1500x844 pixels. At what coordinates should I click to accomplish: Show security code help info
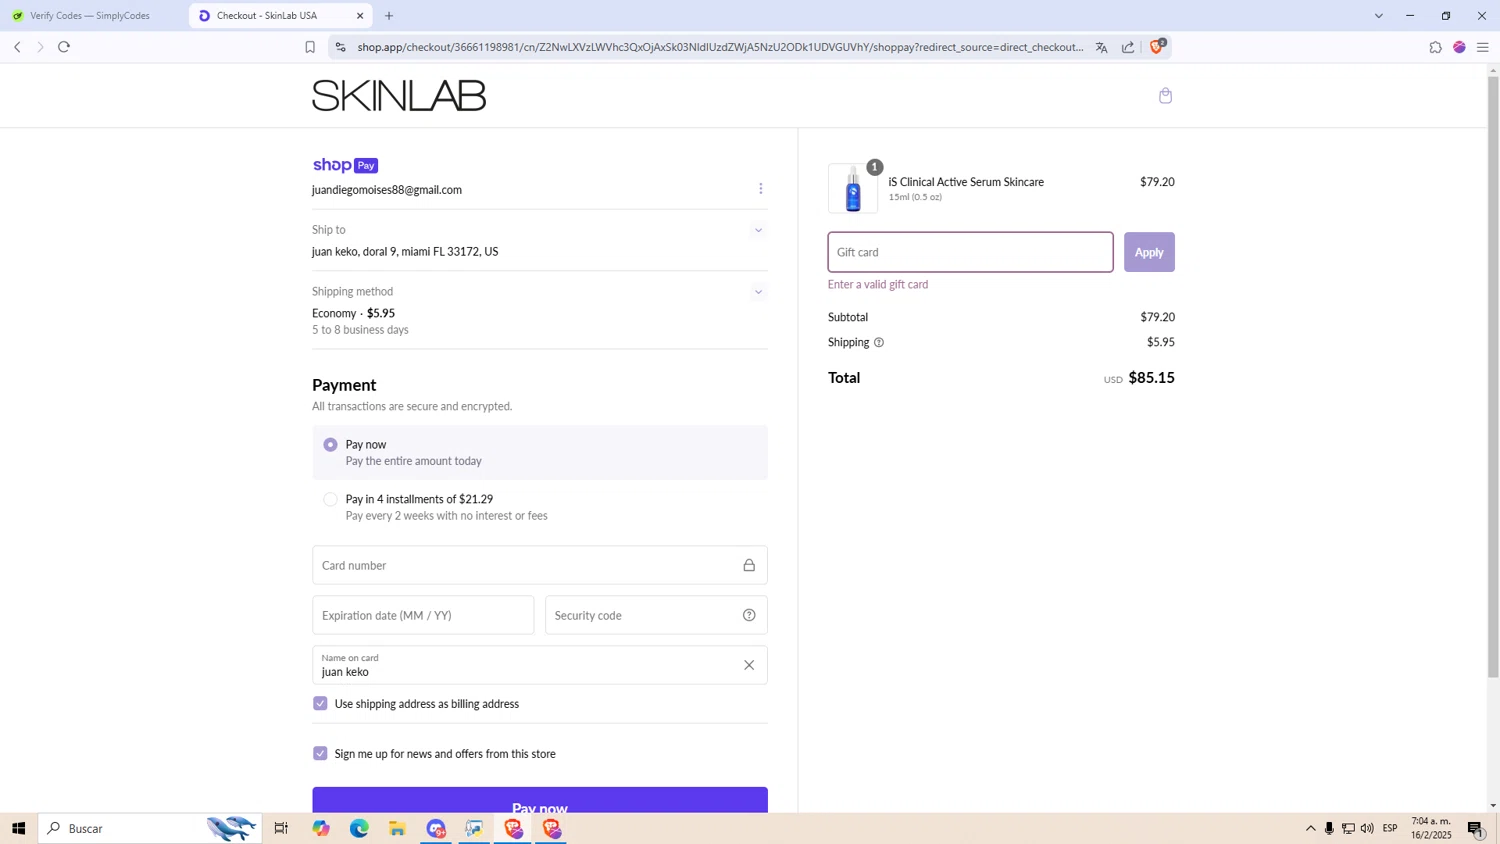[x=749, y=615]
